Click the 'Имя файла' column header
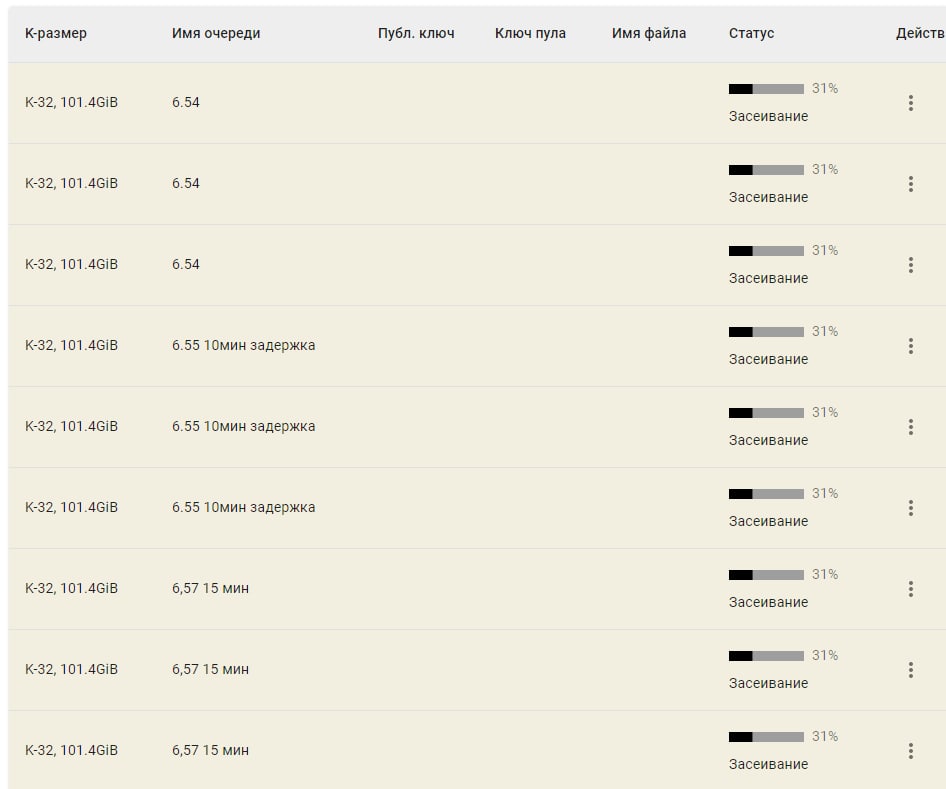The width and height of the screenshot is (946, 789). 649,33
